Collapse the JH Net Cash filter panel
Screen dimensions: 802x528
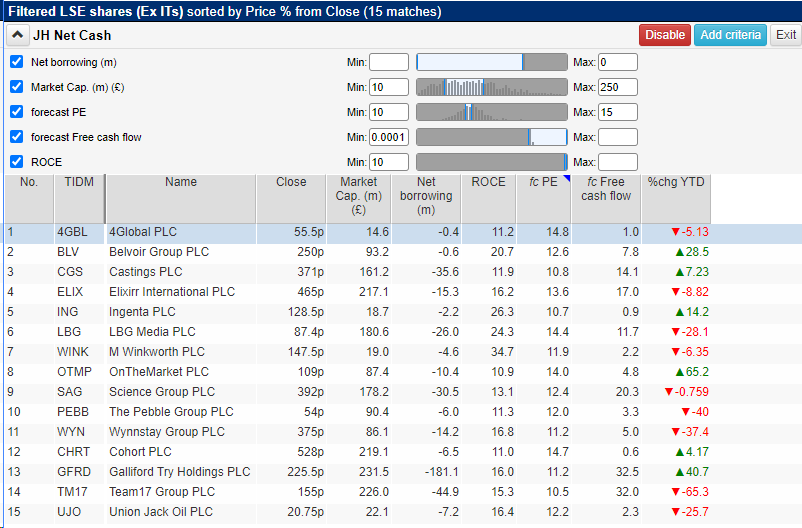(17, 35)
